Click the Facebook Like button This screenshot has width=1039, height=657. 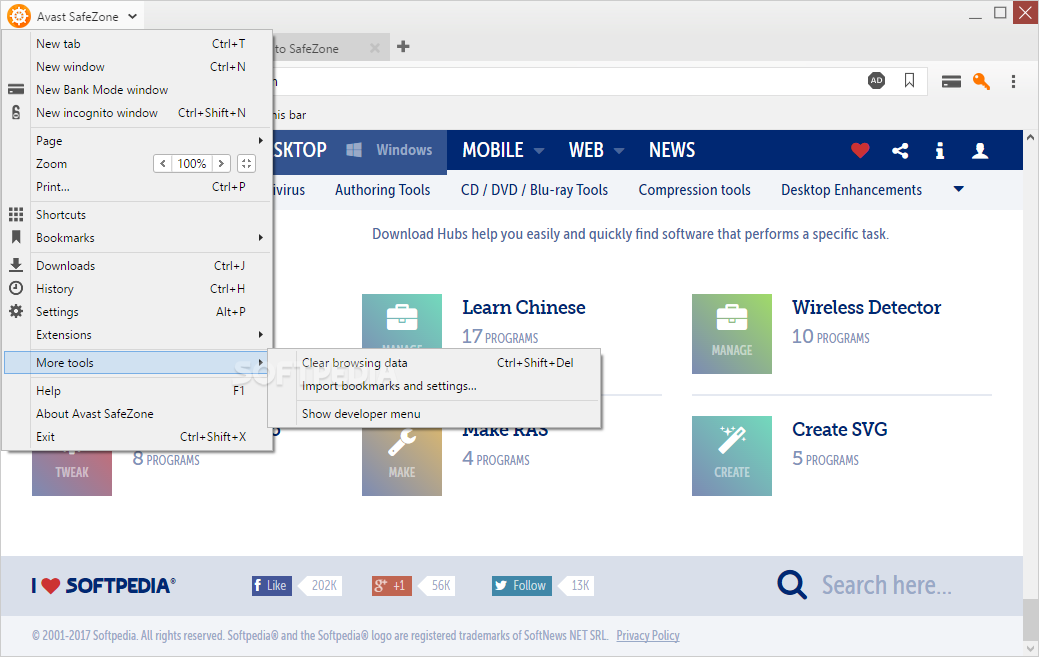click(272, 585)
